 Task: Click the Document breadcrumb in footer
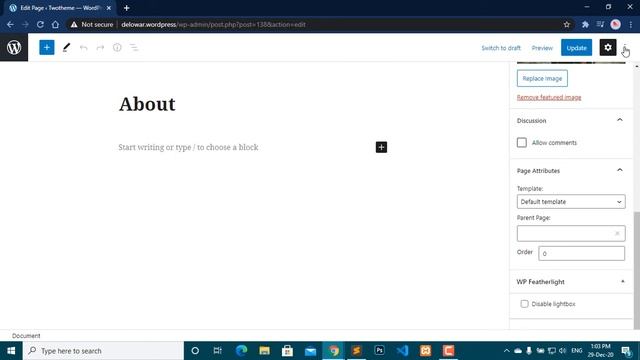(x=26, y=336)
